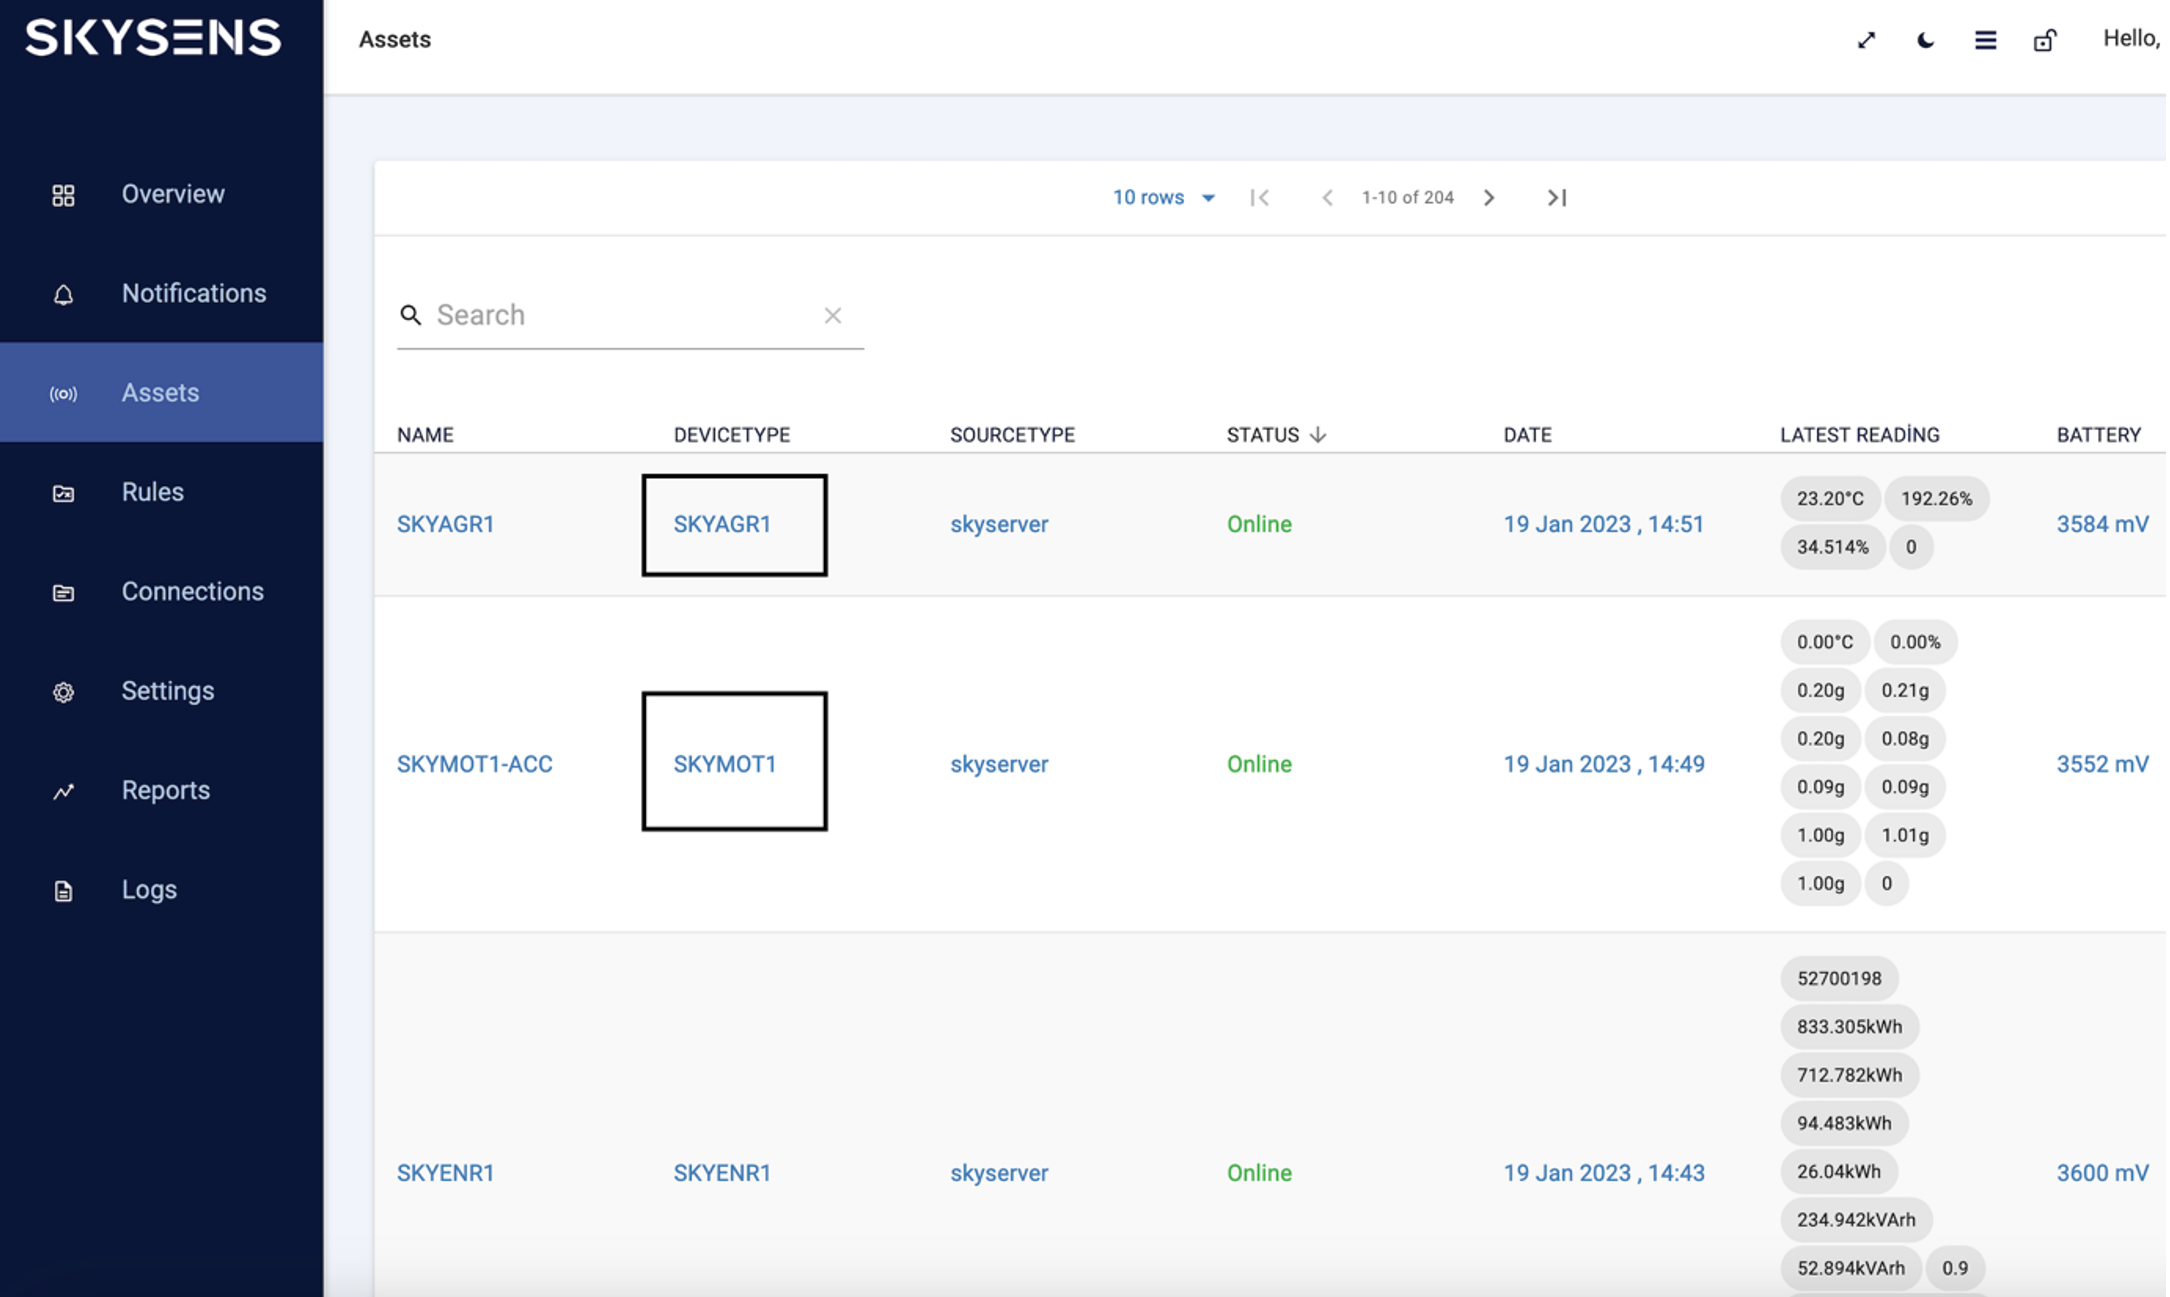
Task: Jump to last page arrow
Action: (1556, 198)
